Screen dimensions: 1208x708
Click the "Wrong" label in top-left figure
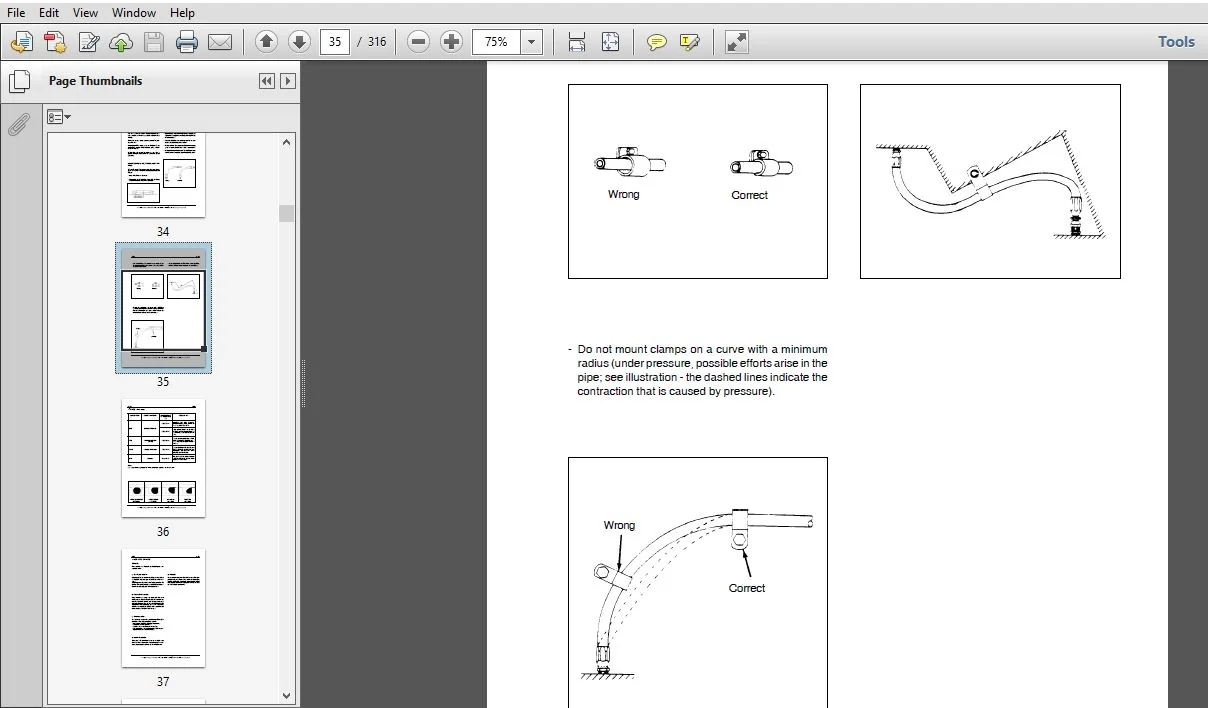point(623,194)
